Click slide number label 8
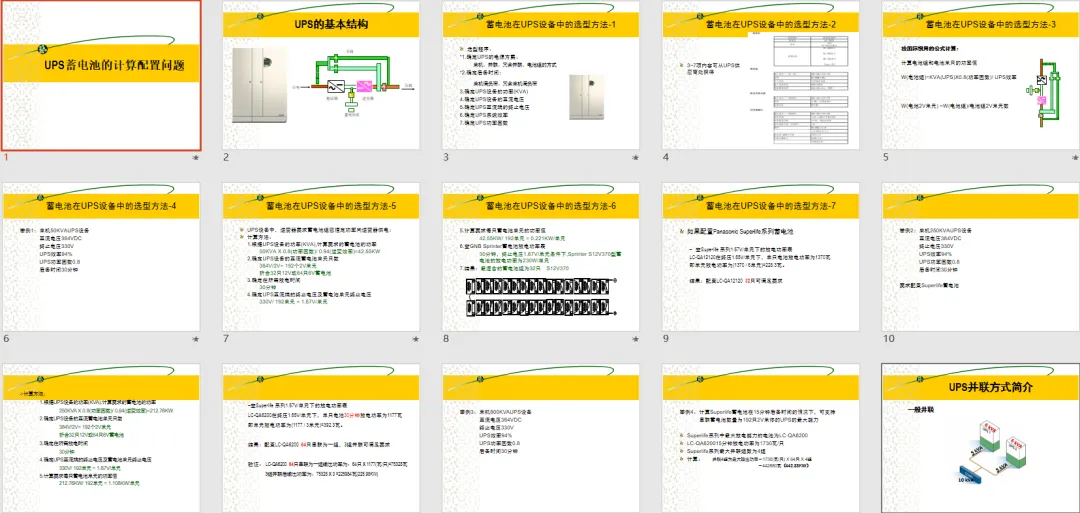The image size is (1080, 513). tap(446, 339)
